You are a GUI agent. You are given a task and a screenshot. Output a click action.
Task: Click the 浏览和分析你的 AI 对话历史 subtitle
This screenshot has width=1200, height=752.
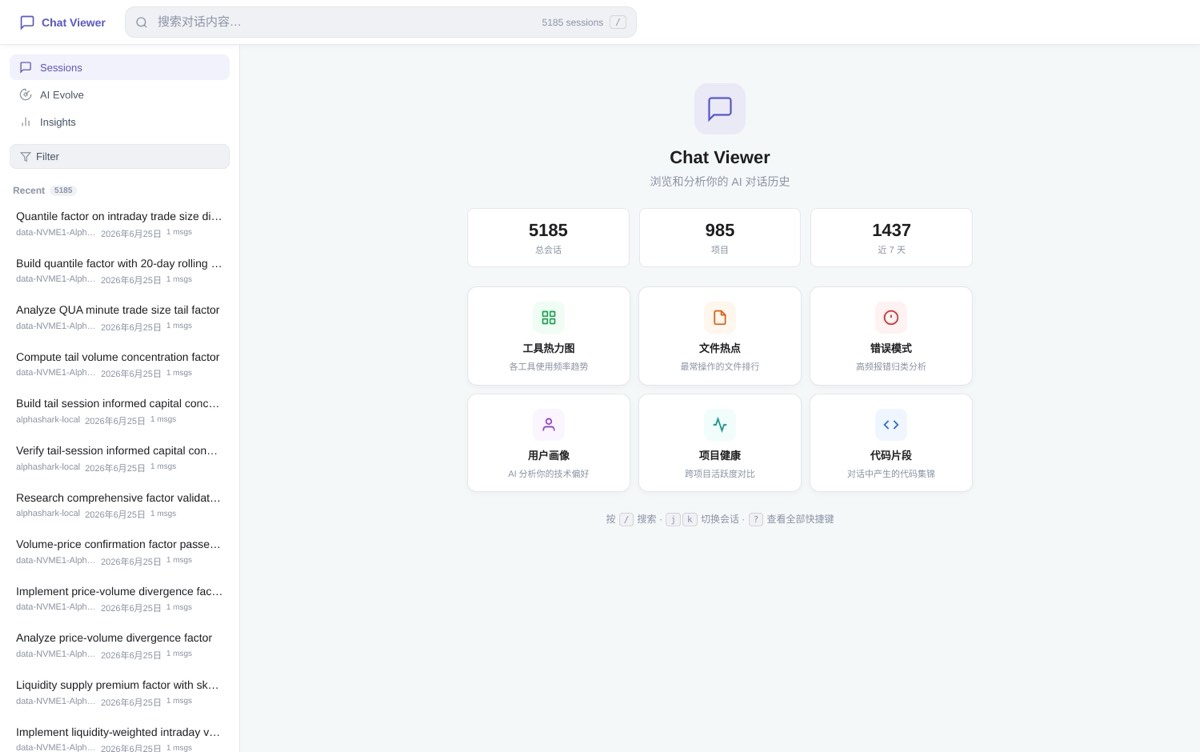[x=720, y=181]
